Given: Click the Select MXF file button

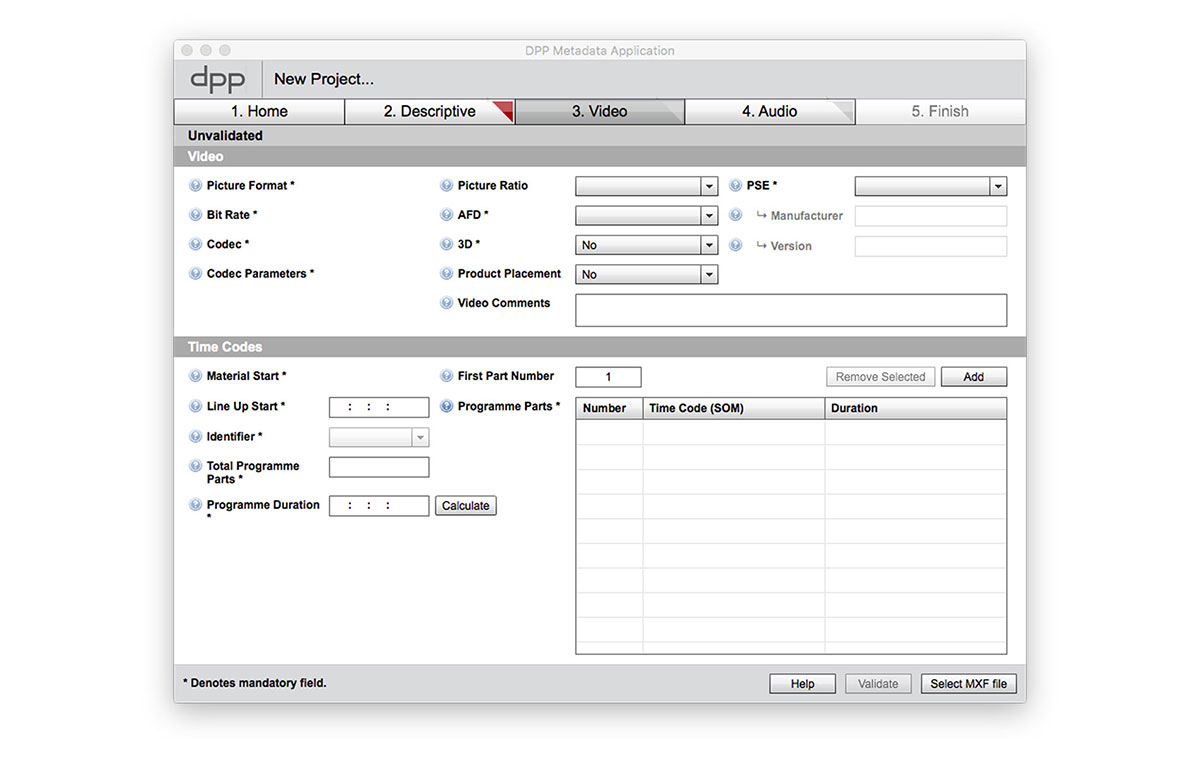Looking at the screenshot, I should (x=968, y=684).
